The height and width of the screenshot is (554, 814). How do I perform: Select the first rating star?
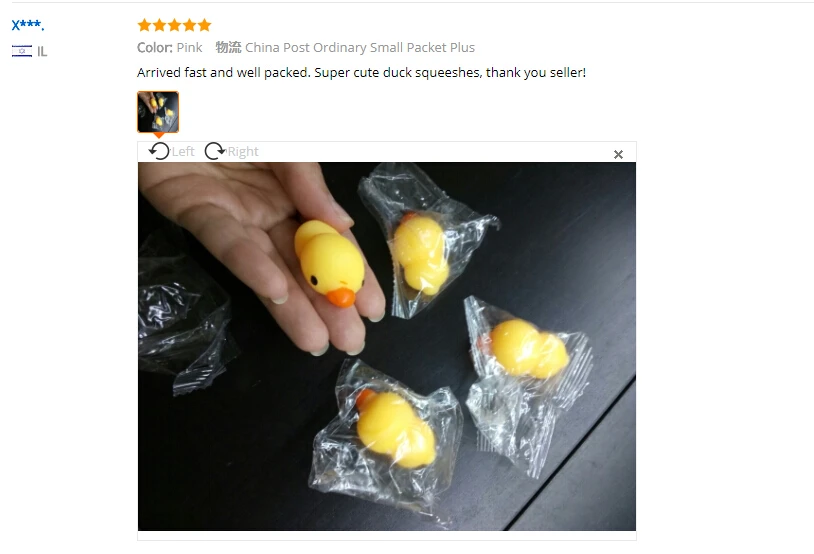point(144,25)
